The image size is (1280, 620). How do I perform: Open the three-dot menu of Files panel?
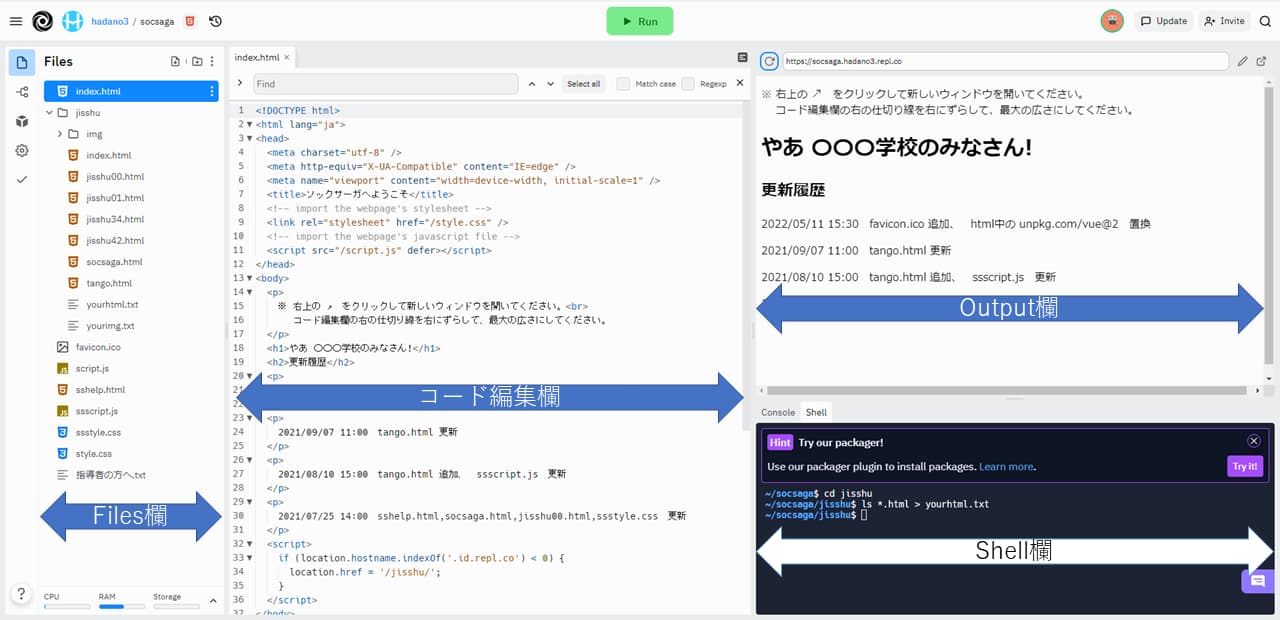pos(213,61)
